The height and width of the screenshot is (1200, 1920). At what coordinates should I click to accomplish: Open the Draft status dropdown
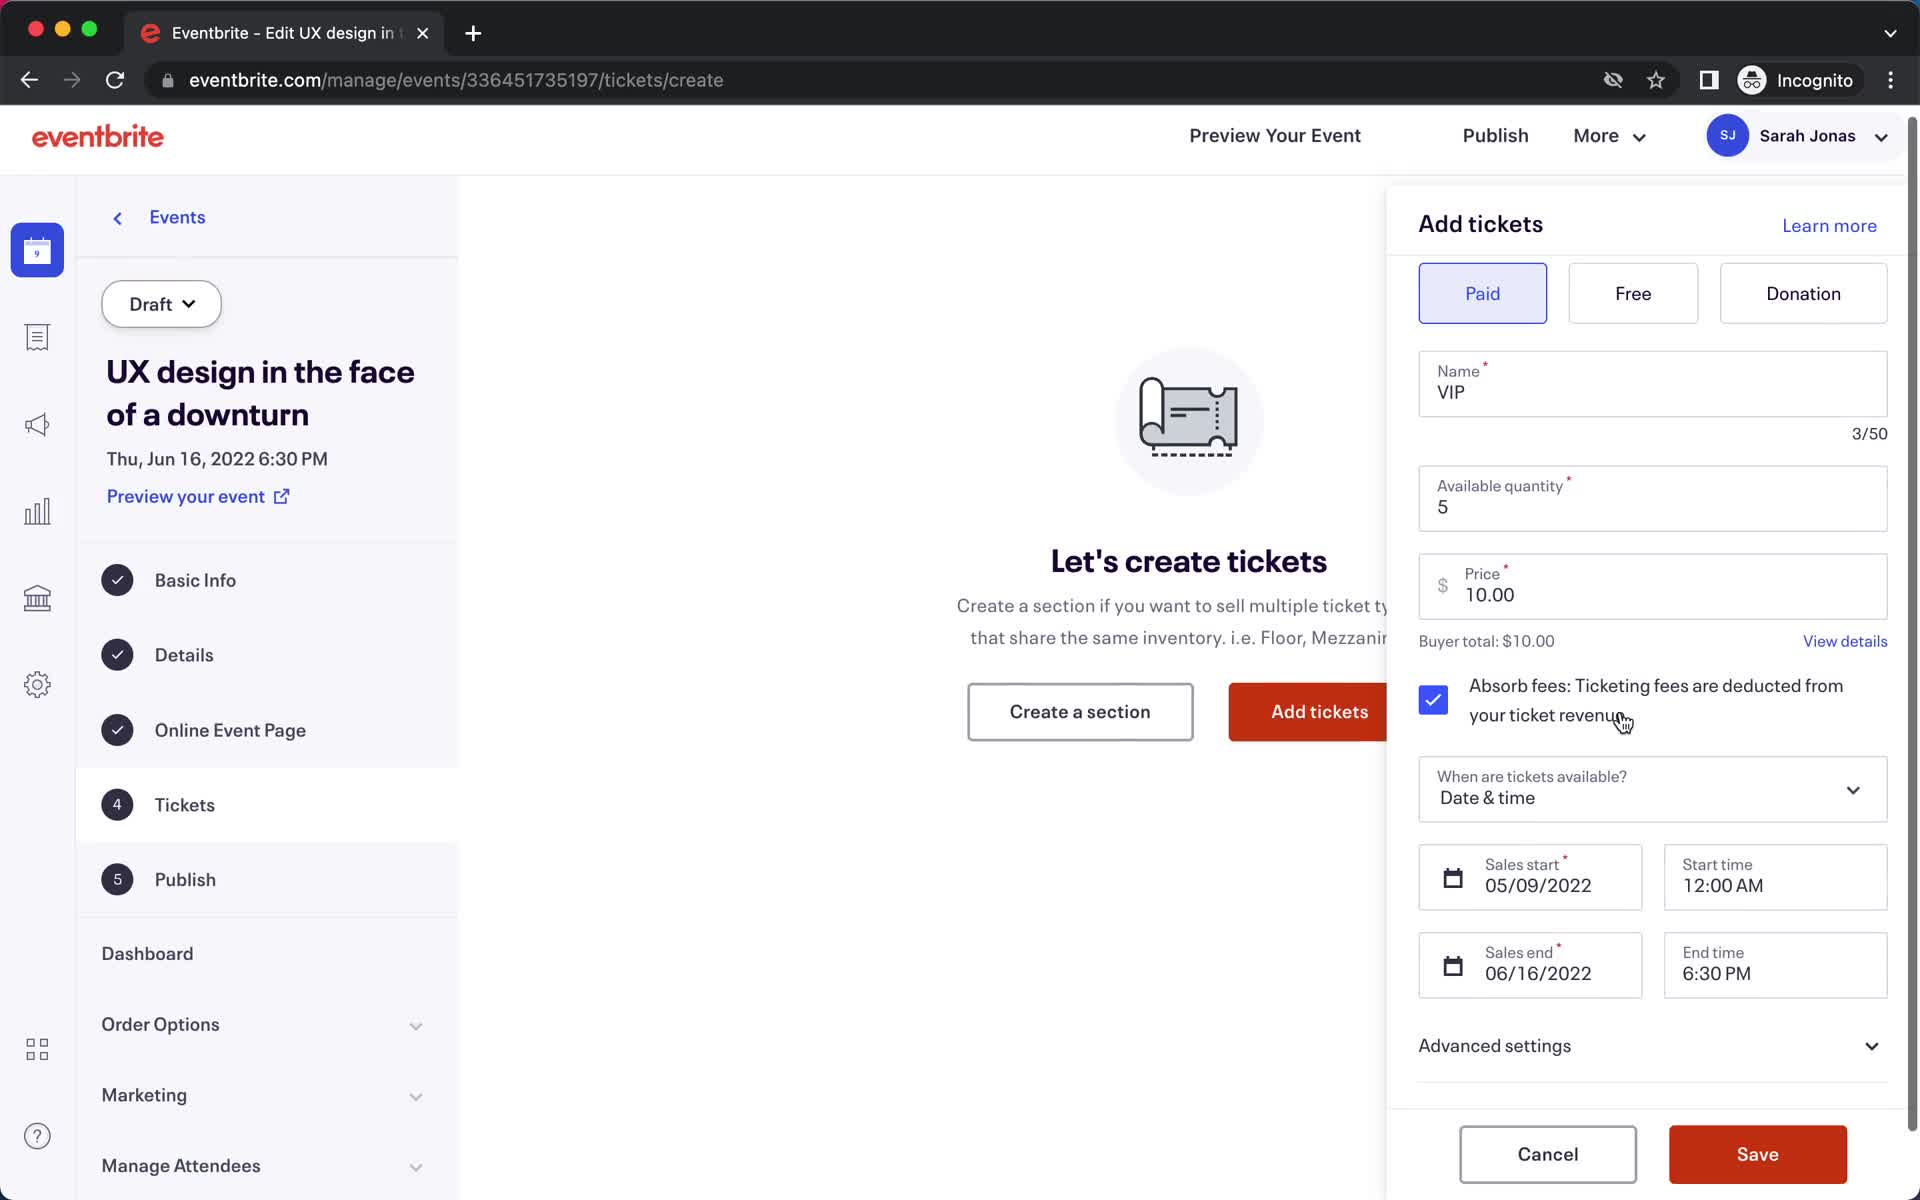(x=161, y=304)
